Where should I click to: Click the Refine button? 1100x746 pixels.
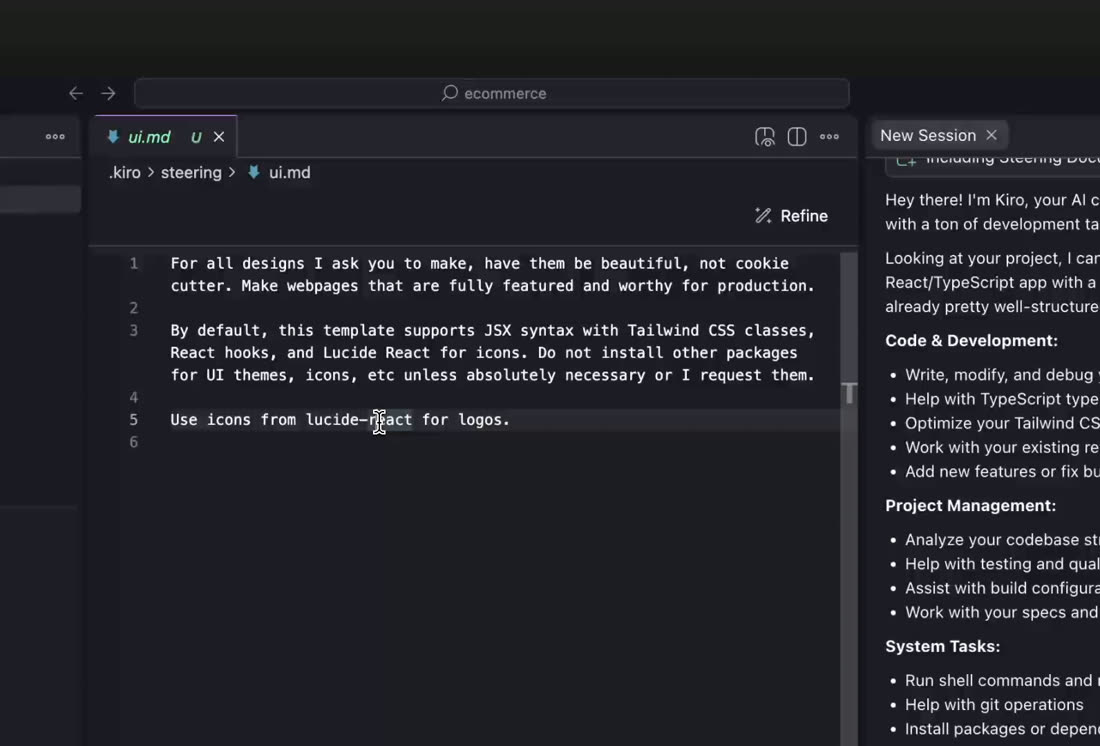pos(791,215)
